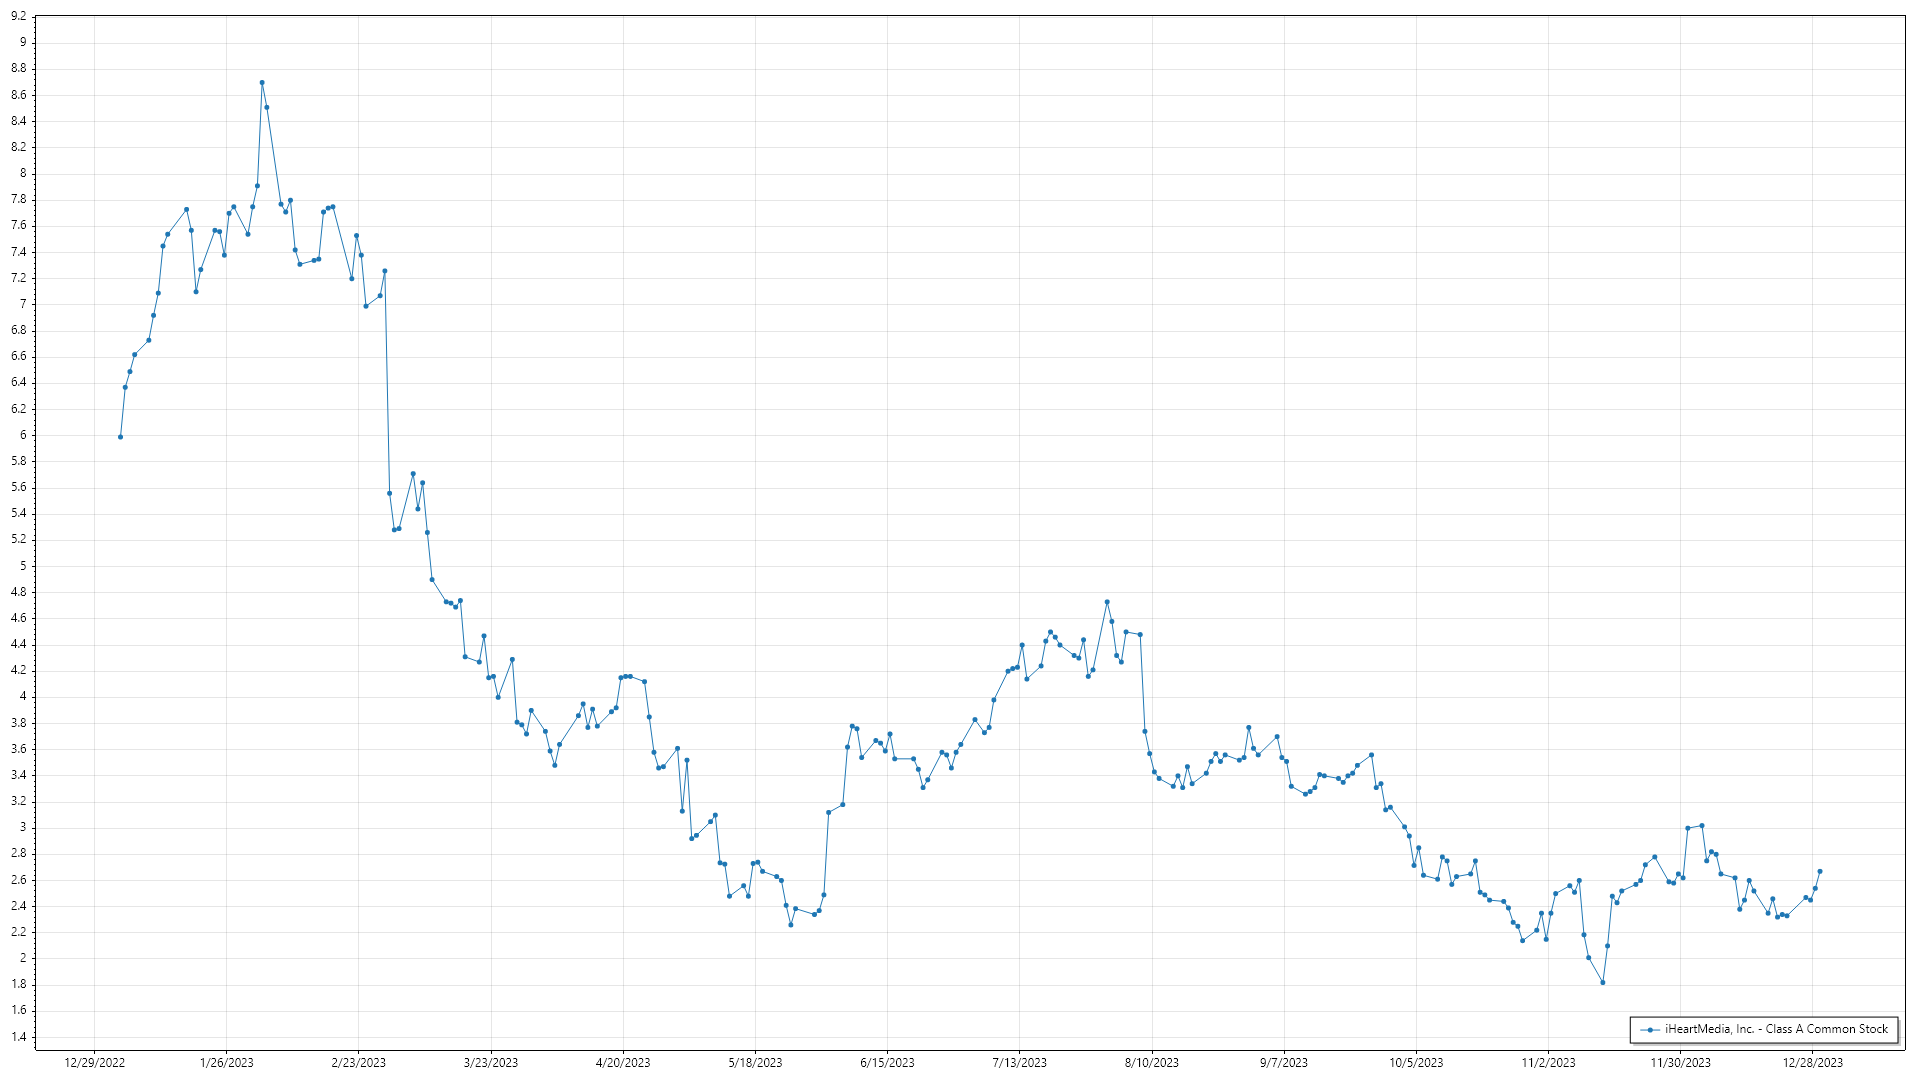Click the highest data point near 8.7

262,83
